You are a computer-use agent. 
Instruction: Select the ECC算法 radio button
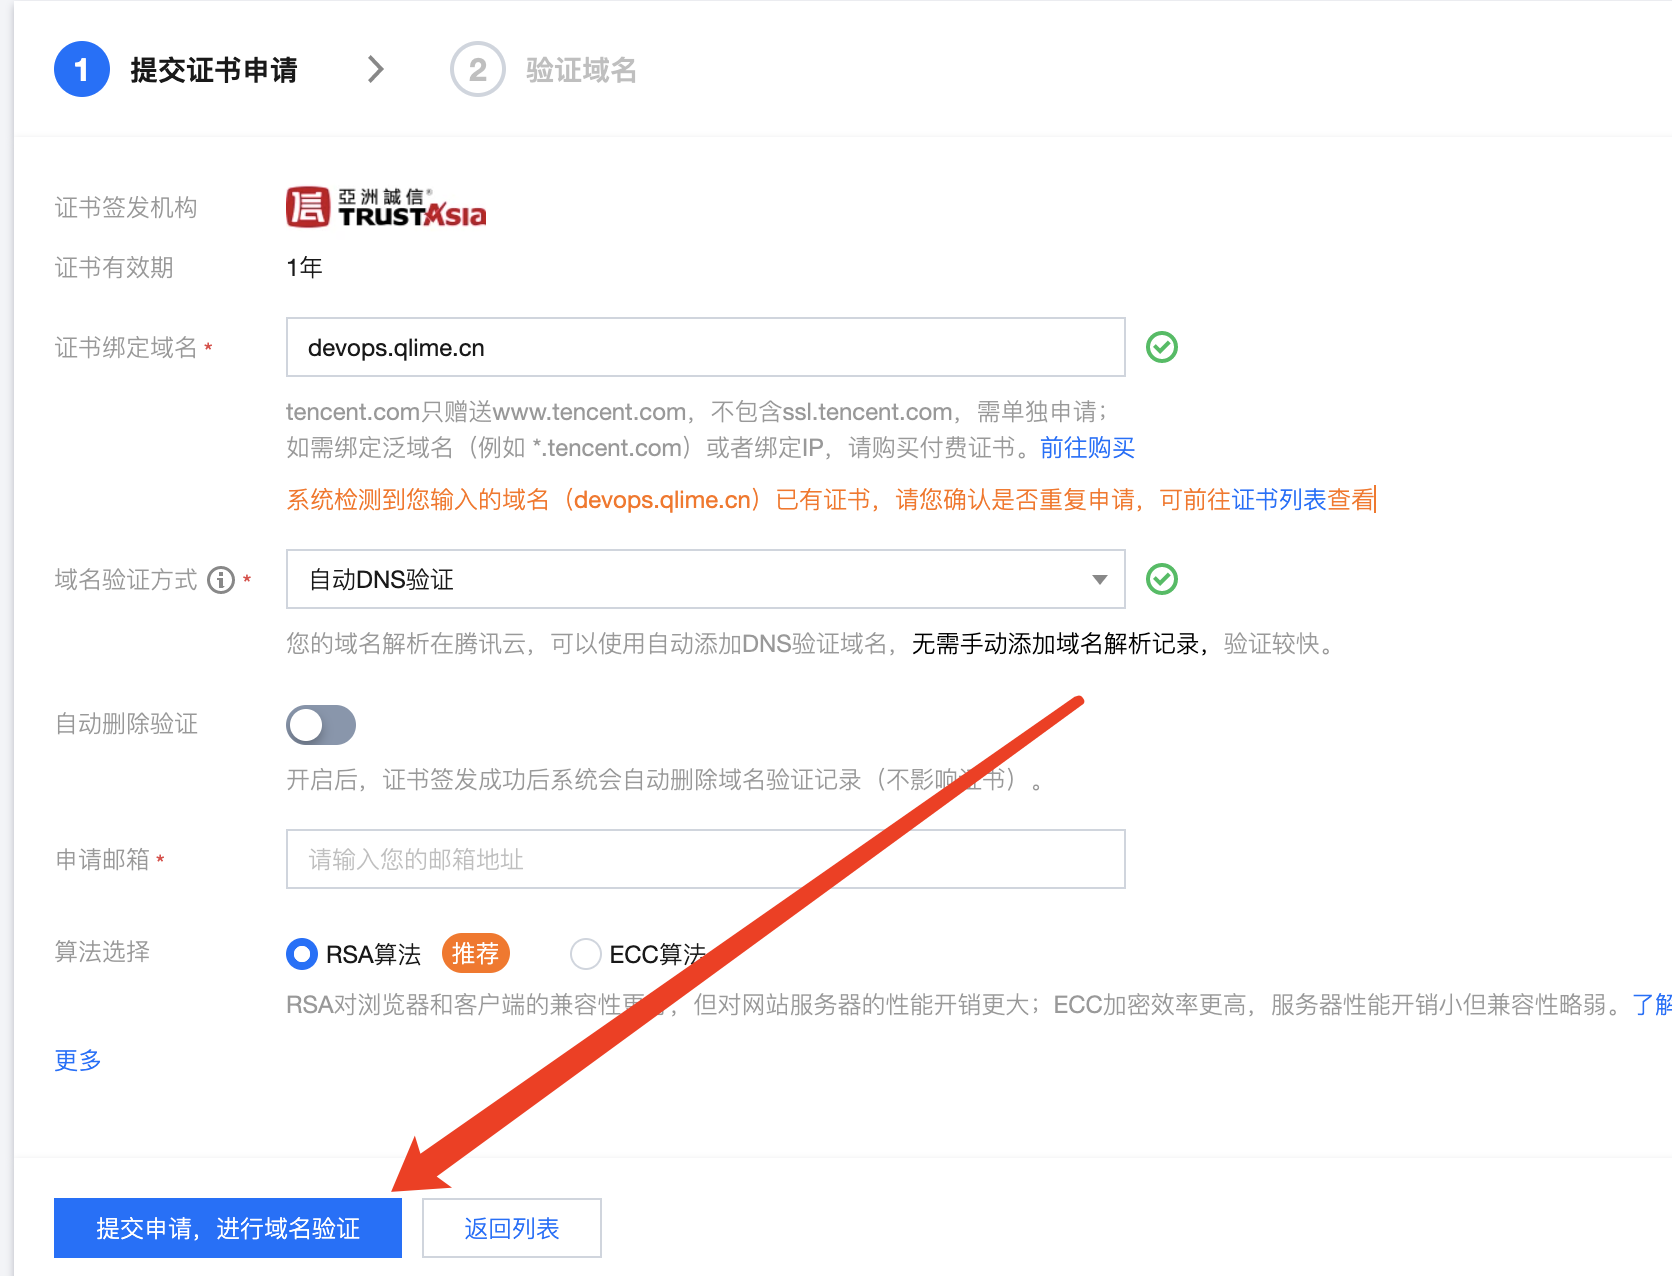point(586,954)
